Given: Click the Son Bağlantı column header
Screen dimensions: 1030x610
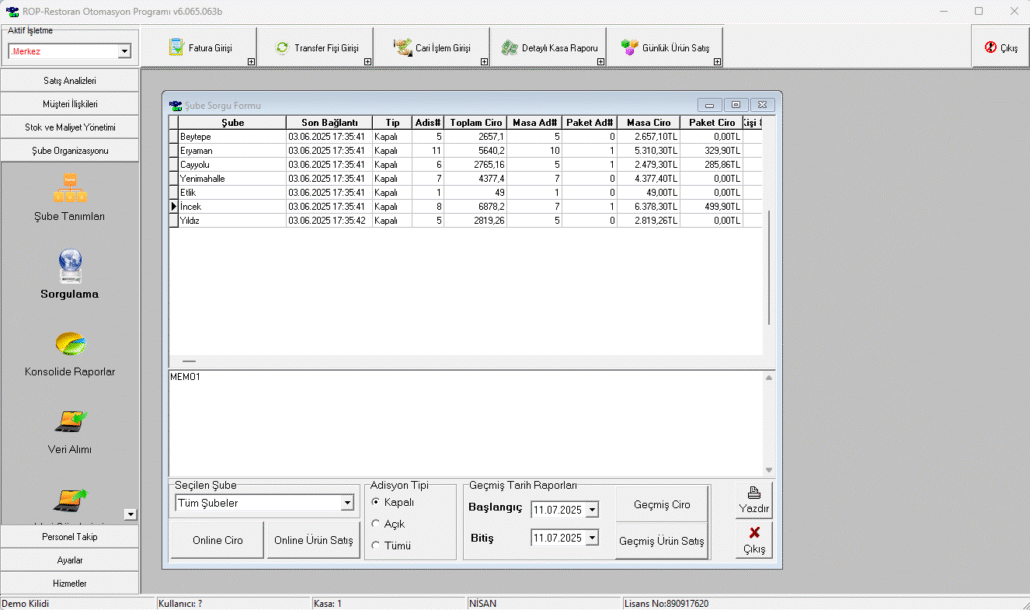Looking at the screenshot, I should [x=329, y=123].
